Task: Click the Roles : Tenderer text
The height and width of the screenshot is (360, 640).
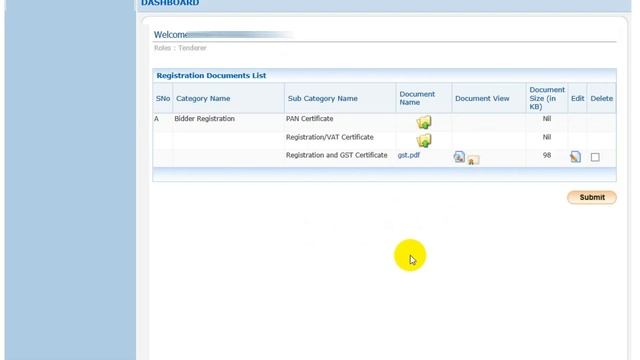Action: pyautogui.click(x=180, y=48)
